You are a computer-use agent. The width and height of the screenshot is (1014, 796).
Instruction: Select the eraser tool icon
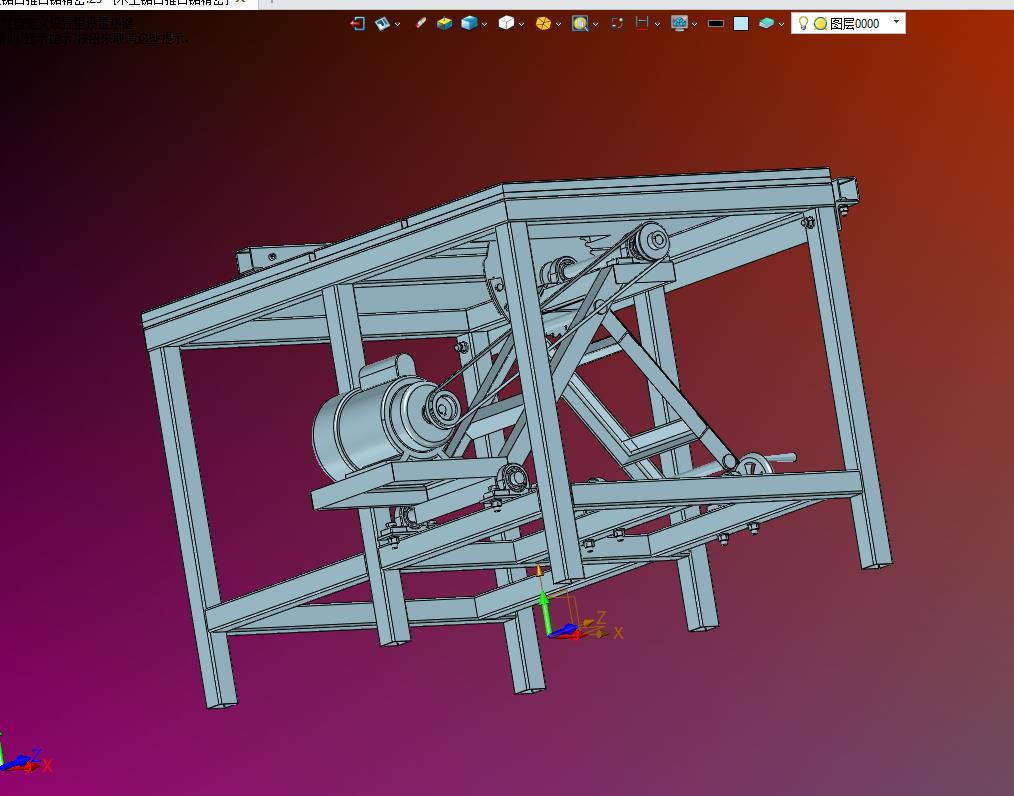coord(420,23)
